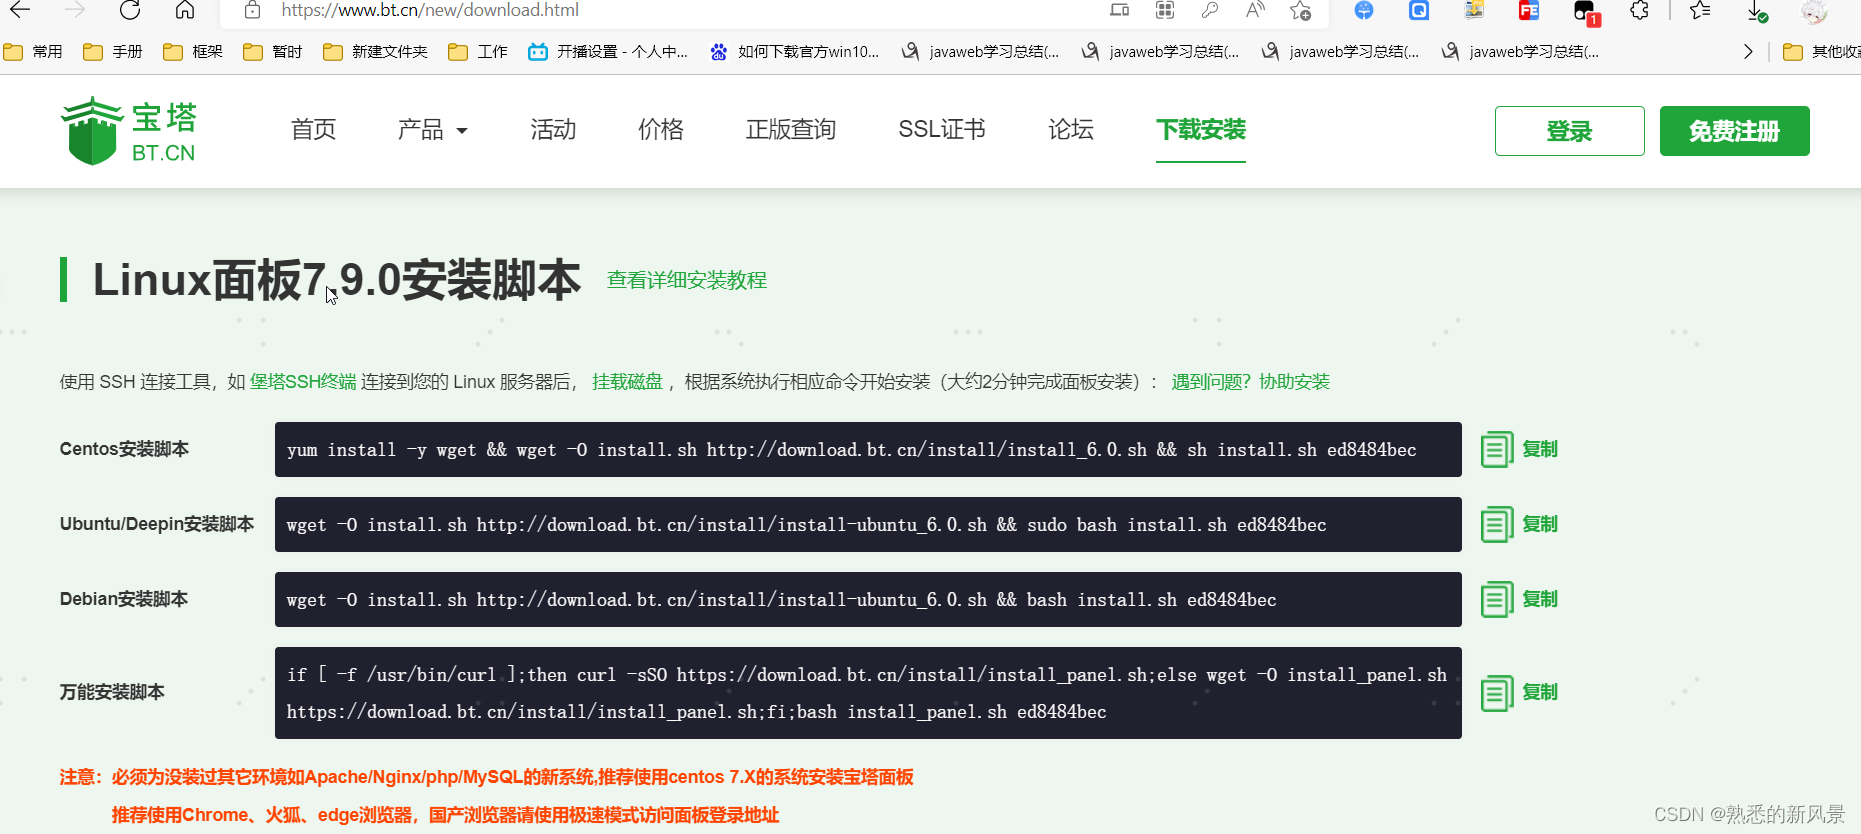Click the browser refresh icon
This screenshot has height=834, width=1861.
[130, 10]
